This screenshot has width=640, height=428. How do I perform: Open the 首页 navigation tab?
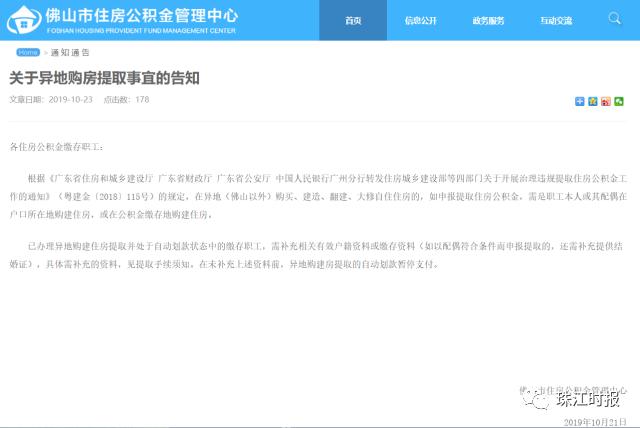[353, 20]
